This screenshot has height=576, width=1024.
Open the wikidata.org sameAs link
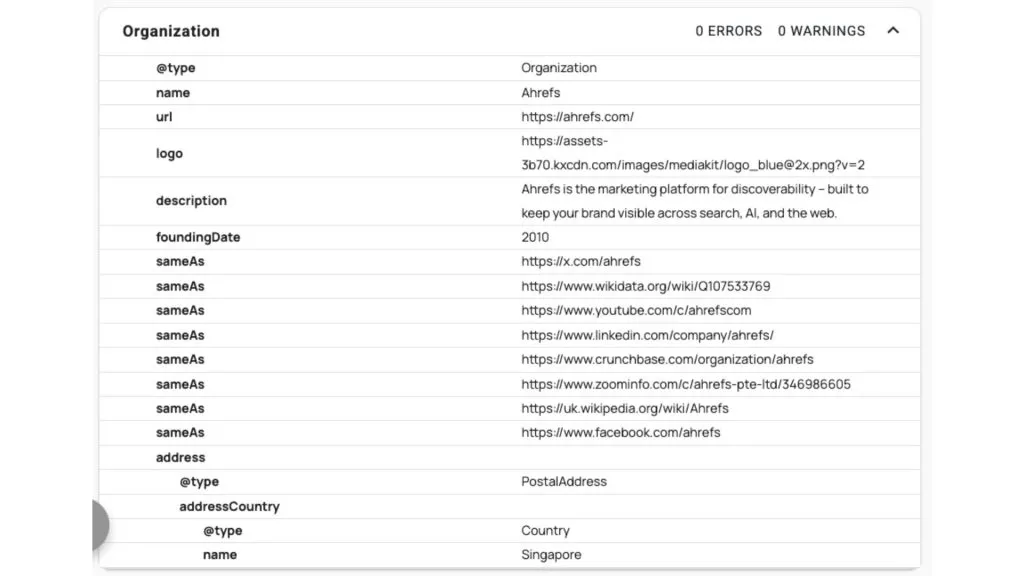pos(645,286)
